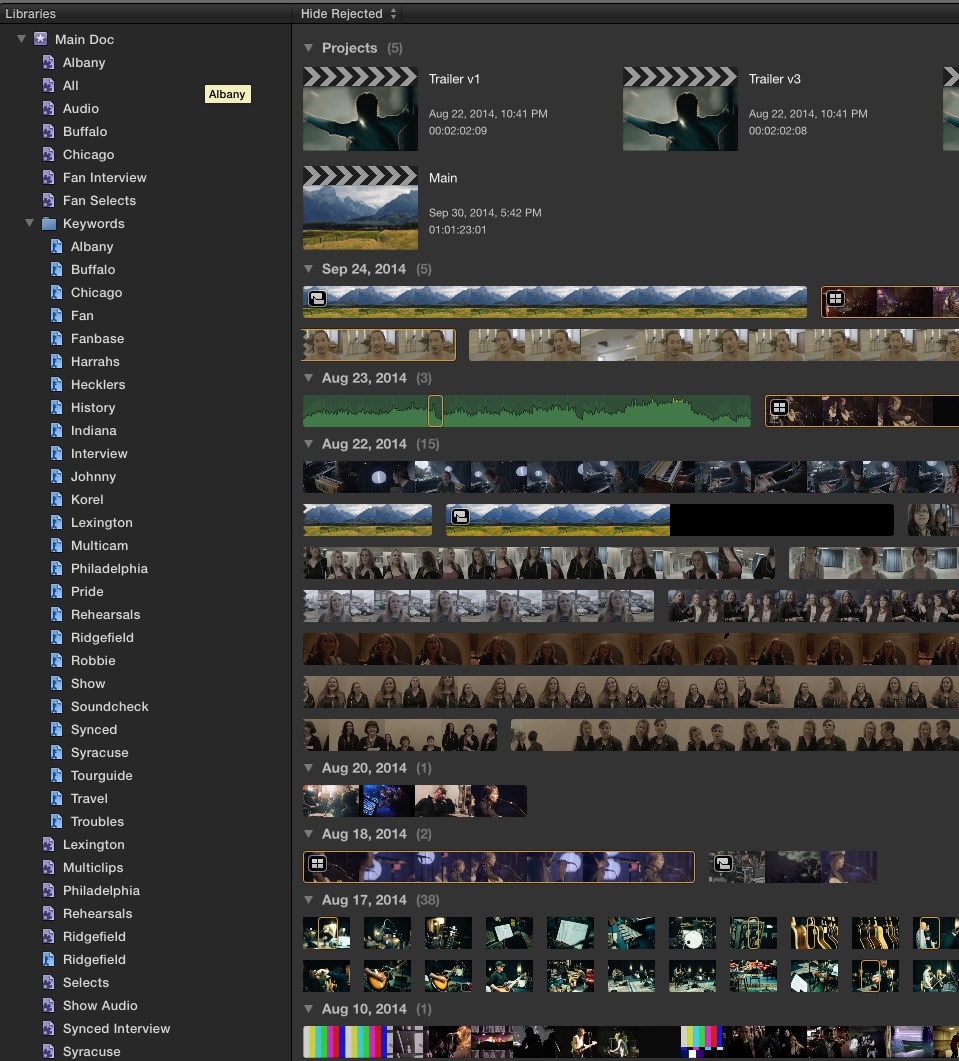Select the Indiana keyword collection
The height and width of the screenshot is (1061, 959).
click(x=93, y=430)
